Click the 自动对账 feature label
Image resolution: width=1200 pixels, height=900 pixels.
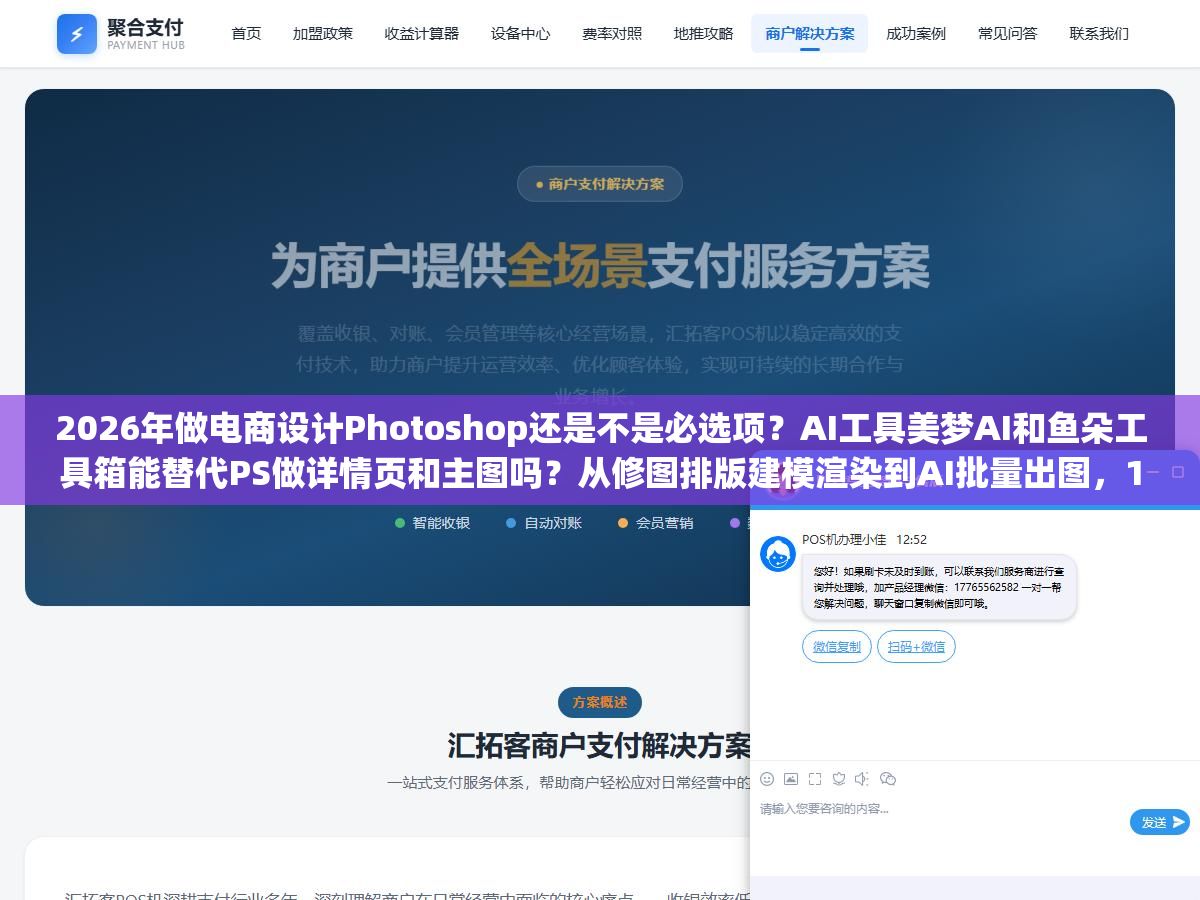pos(553,523)
